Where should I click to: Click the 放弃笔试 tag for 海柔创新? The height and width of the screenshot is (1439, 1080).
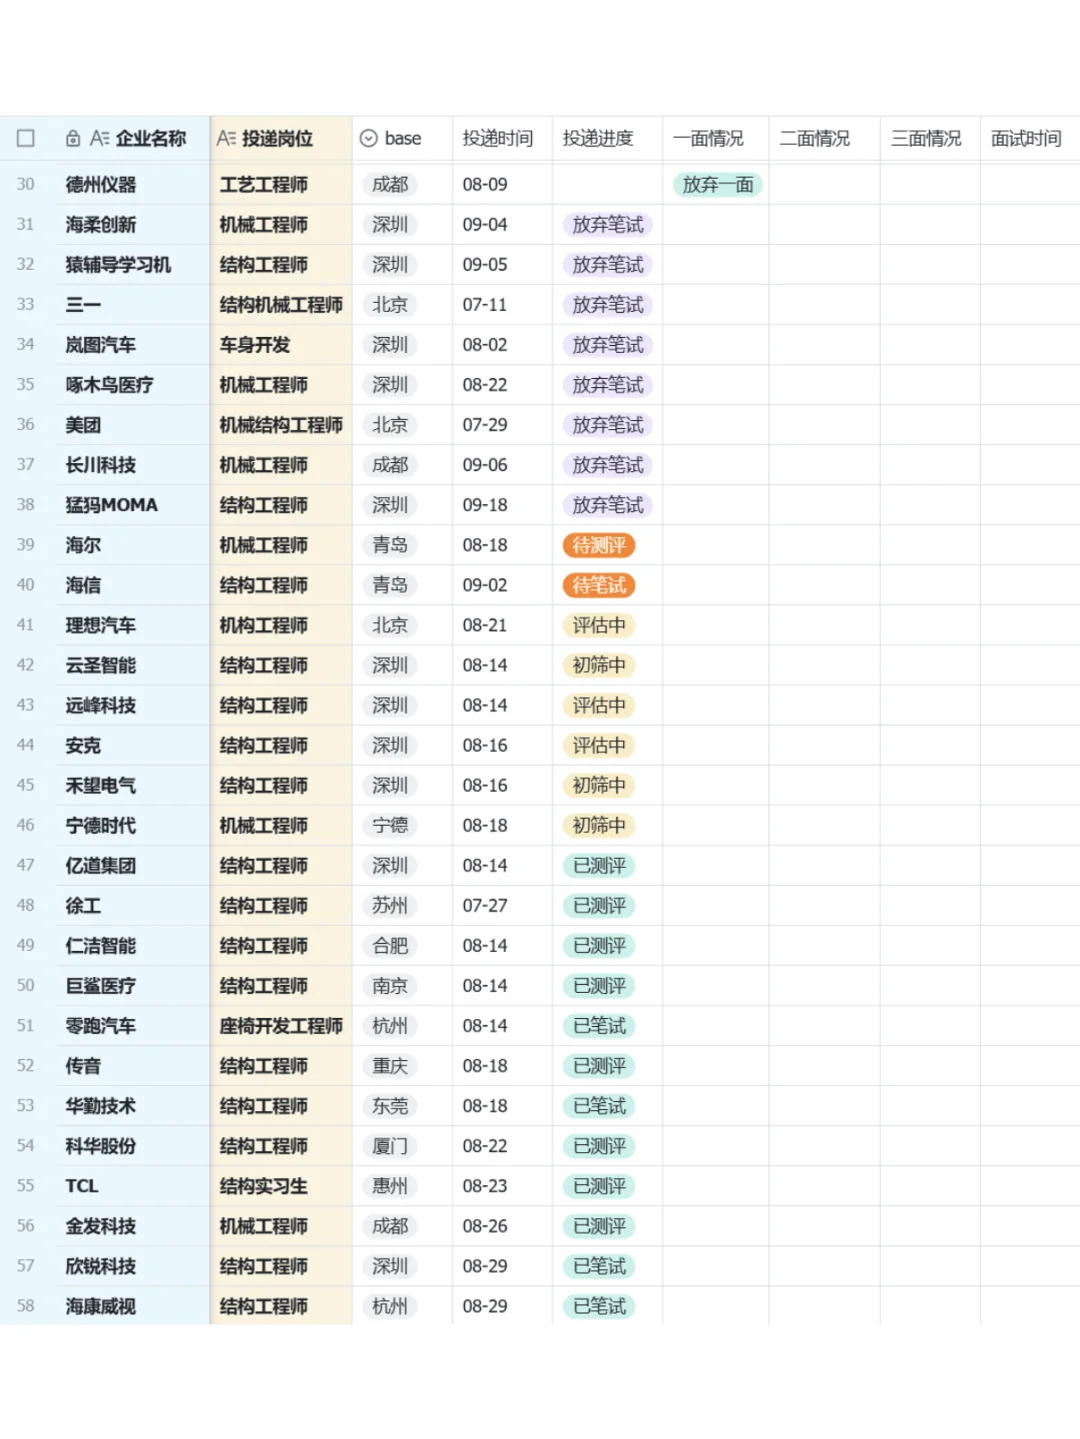(608, 225)
